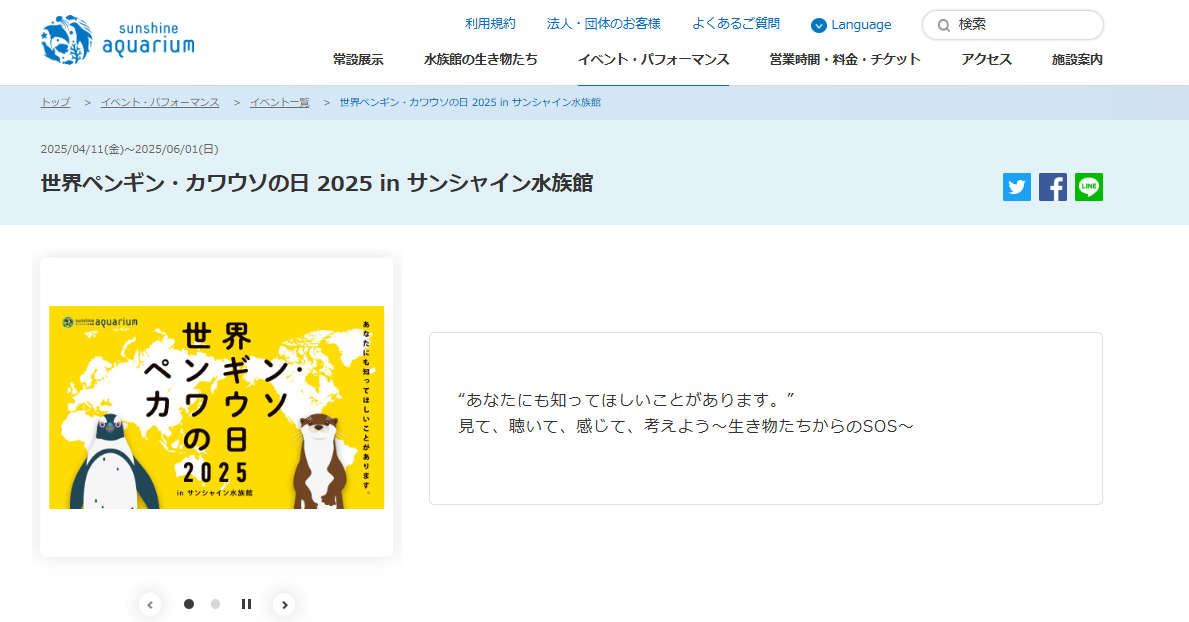Image resolution: width=1189 pixels, height=622 pixels.
Task: Open the 営業時間・料金・チケット menu
Action: 845,60
